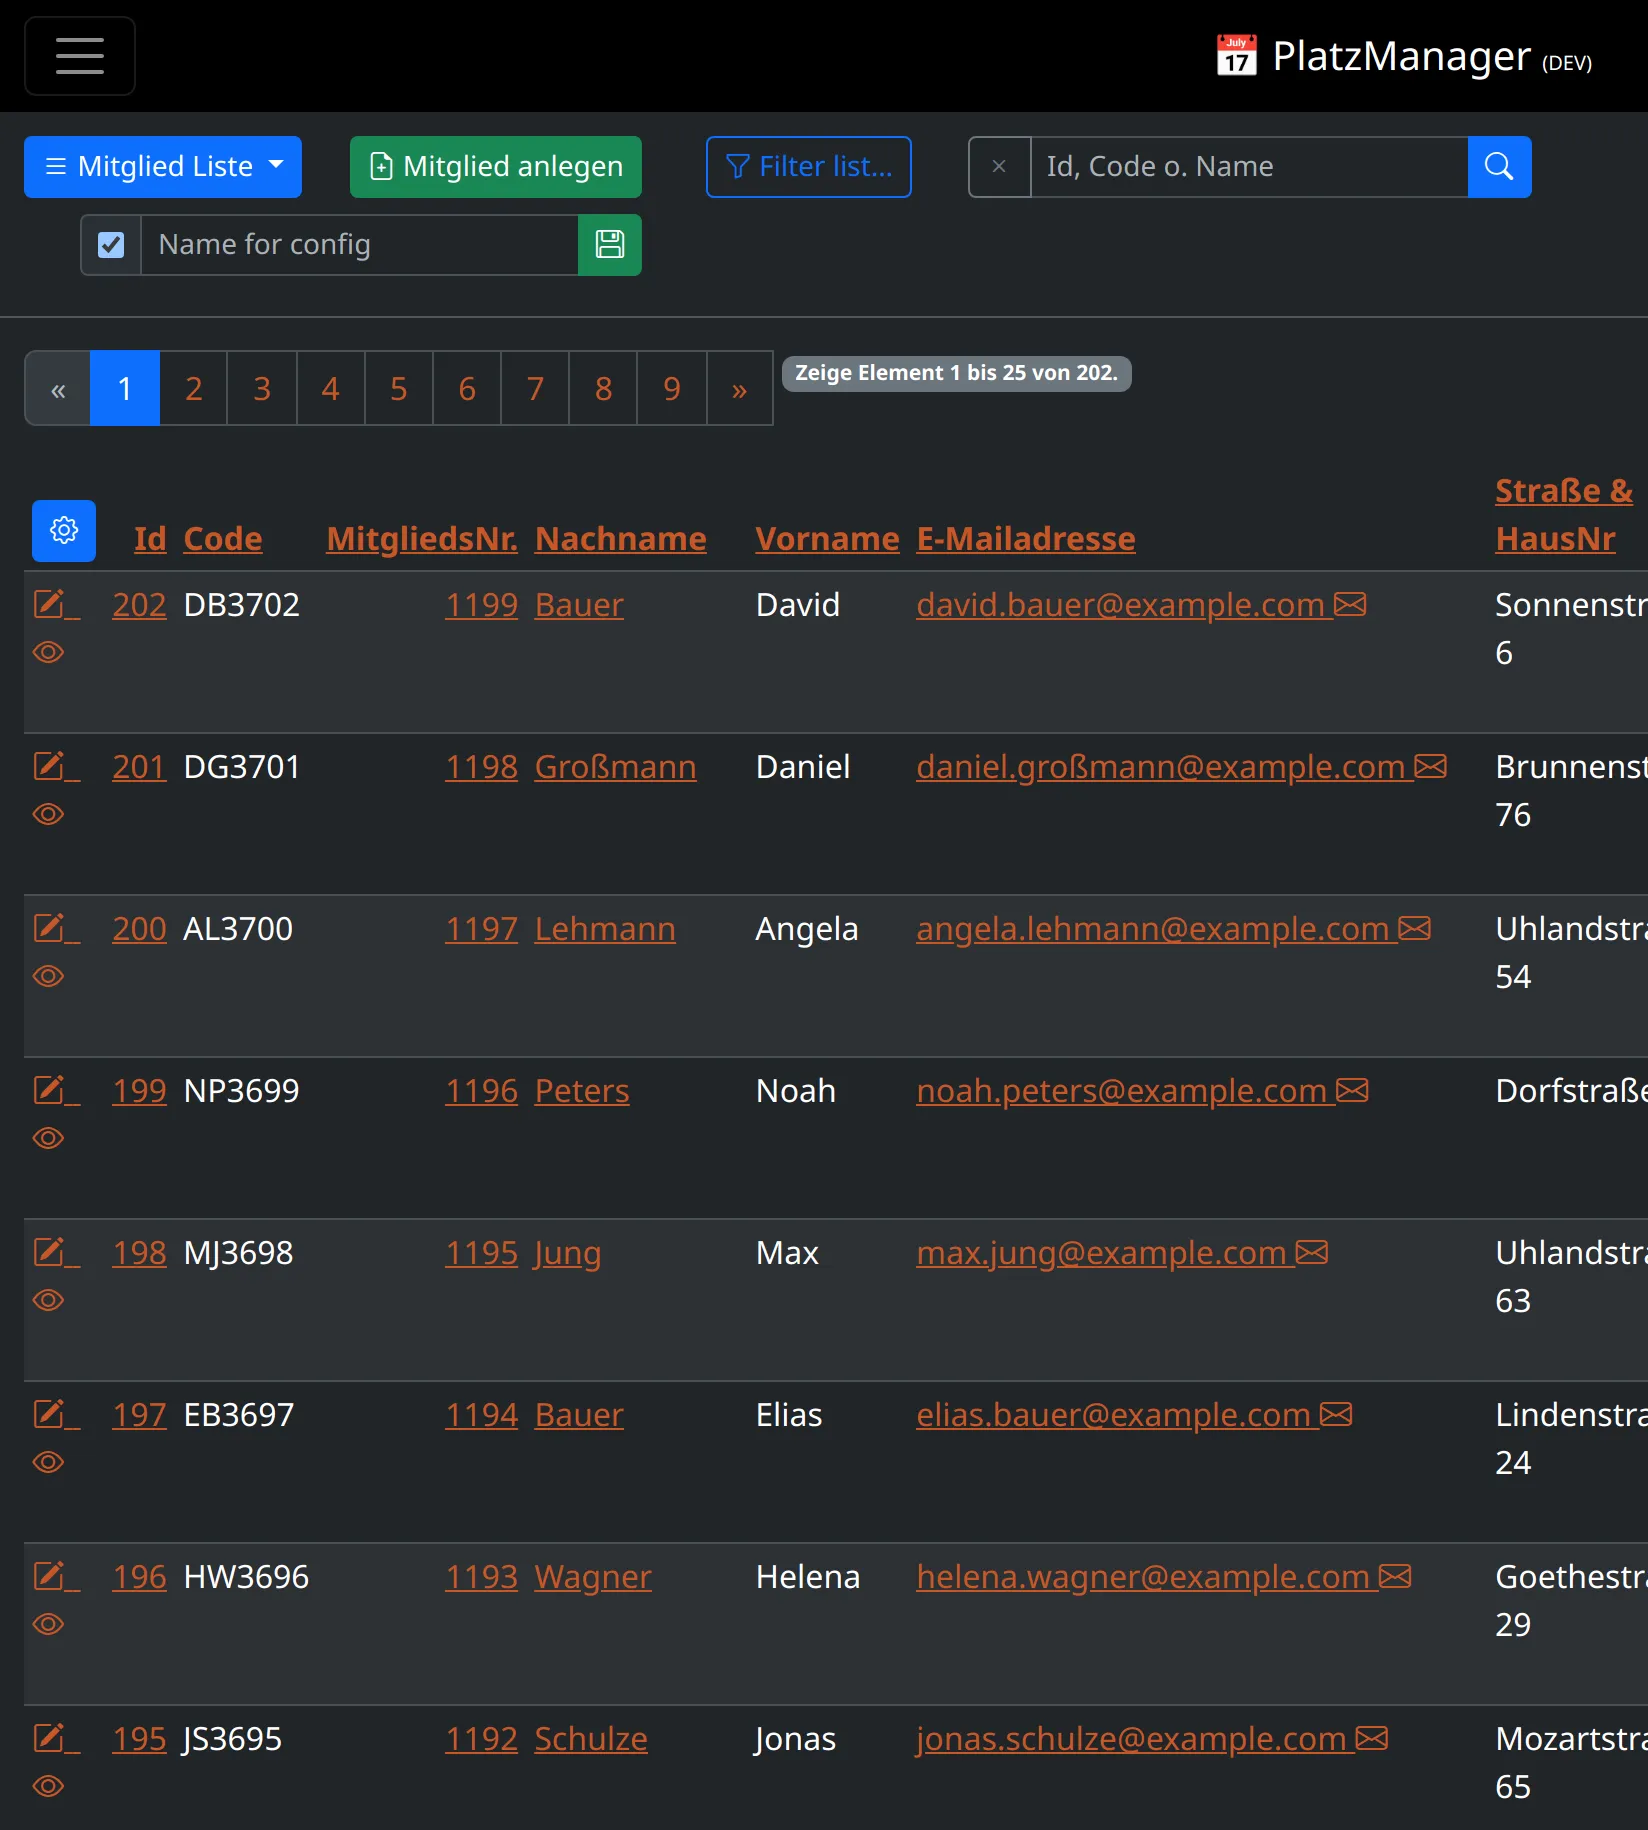
Task: Click the search magnifier button
Action: click(x=1499, y=167)
